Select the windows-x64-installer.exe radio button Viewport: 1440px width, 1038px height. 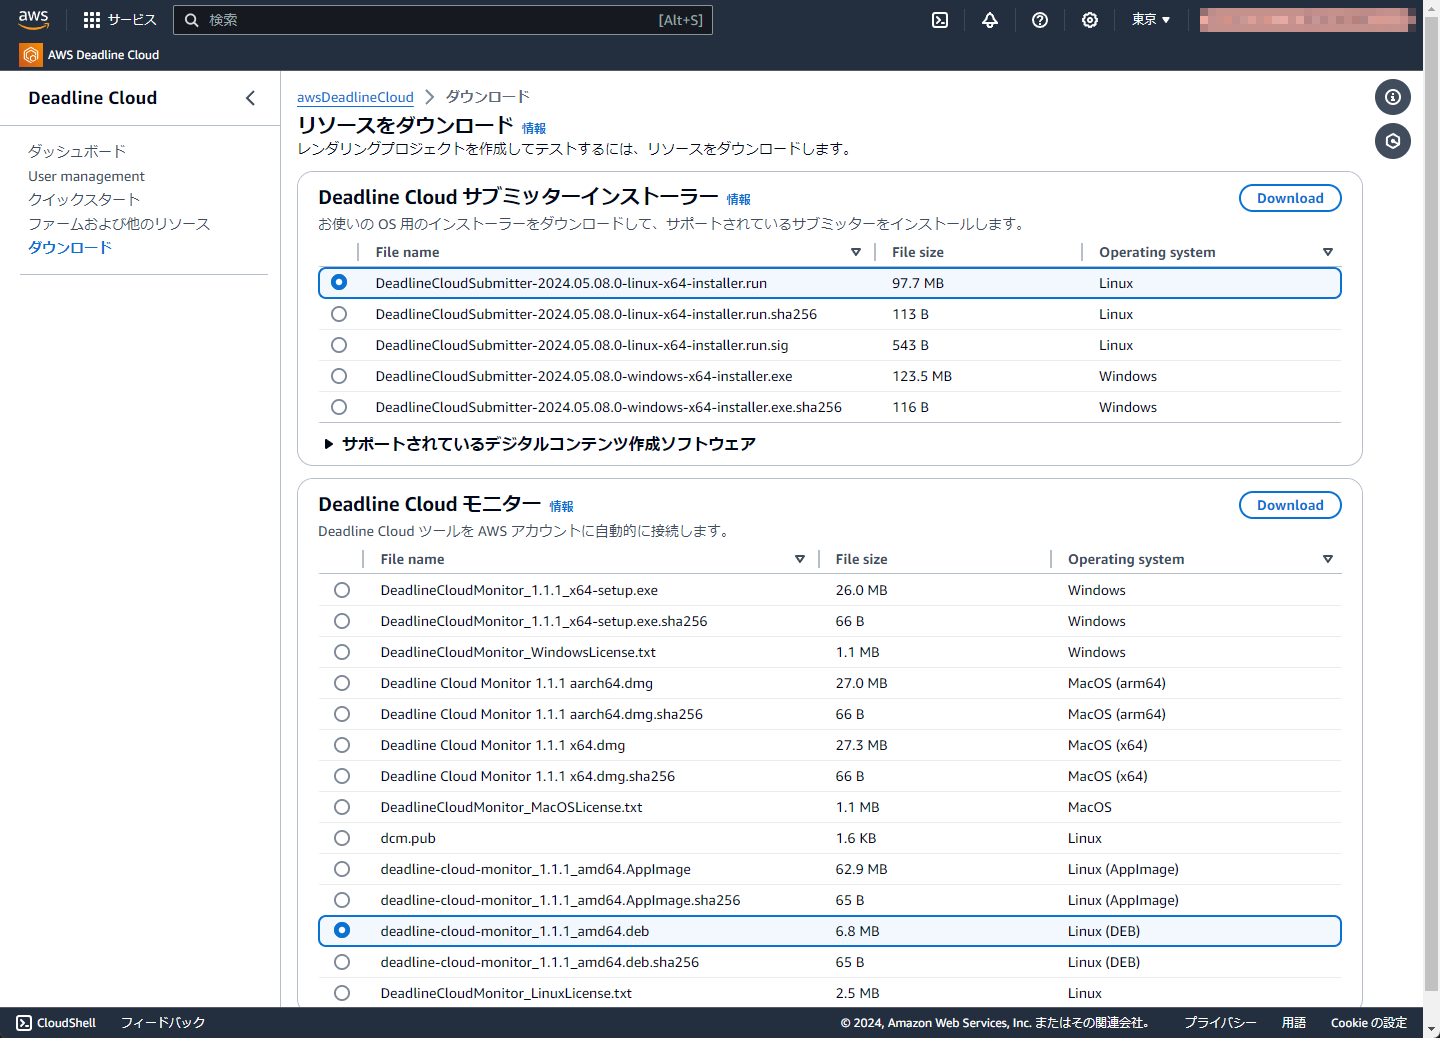[x=339, y=376]
